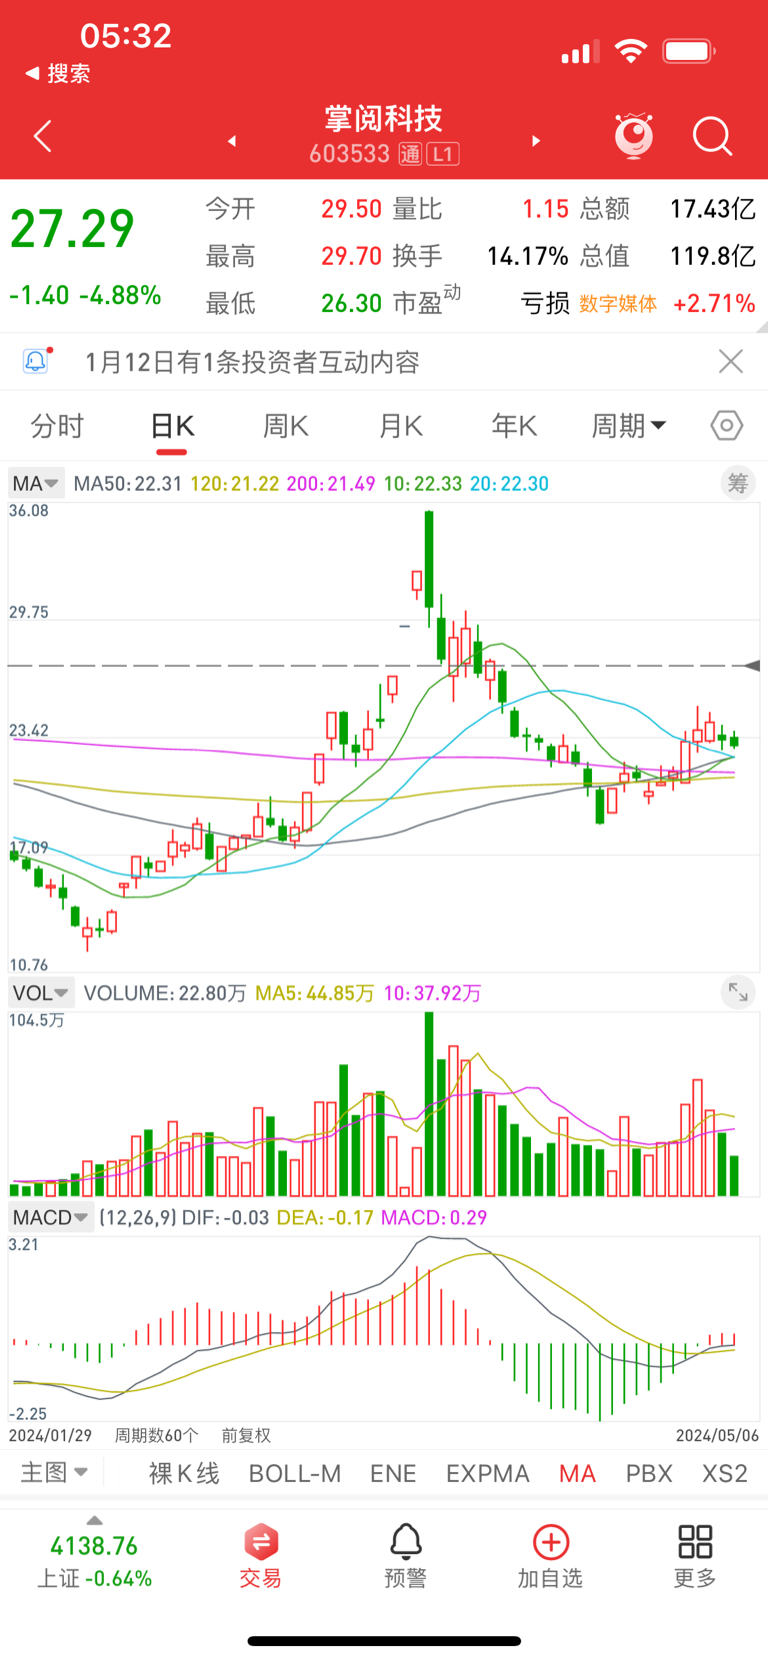Screen dimensions: 768x1663
Task: Tap MA5: 44.85万 volume legend
Action: (x=314, y=993)
